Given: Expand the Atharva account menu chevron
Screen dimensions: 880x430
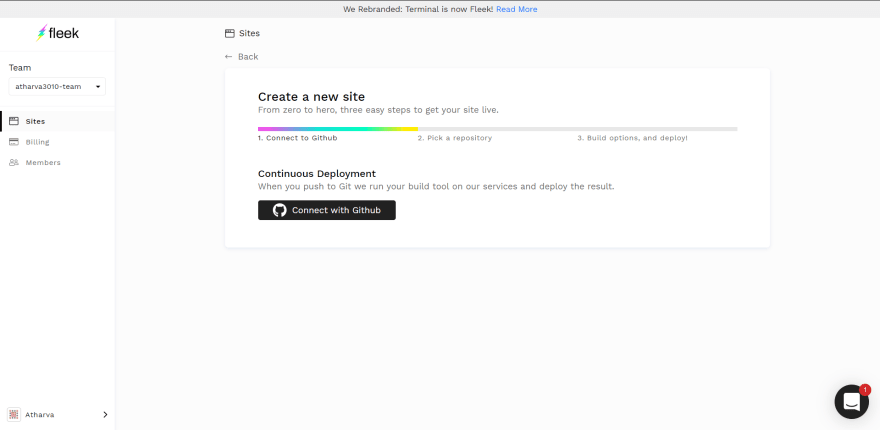Looking at the screenshot, I should [x=105, y=414].
